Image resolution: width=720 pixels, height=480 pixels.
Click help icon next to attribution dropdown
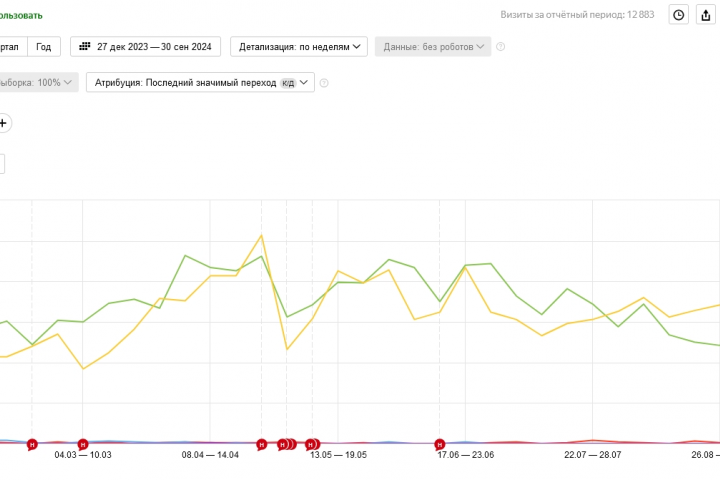[324, 83]
